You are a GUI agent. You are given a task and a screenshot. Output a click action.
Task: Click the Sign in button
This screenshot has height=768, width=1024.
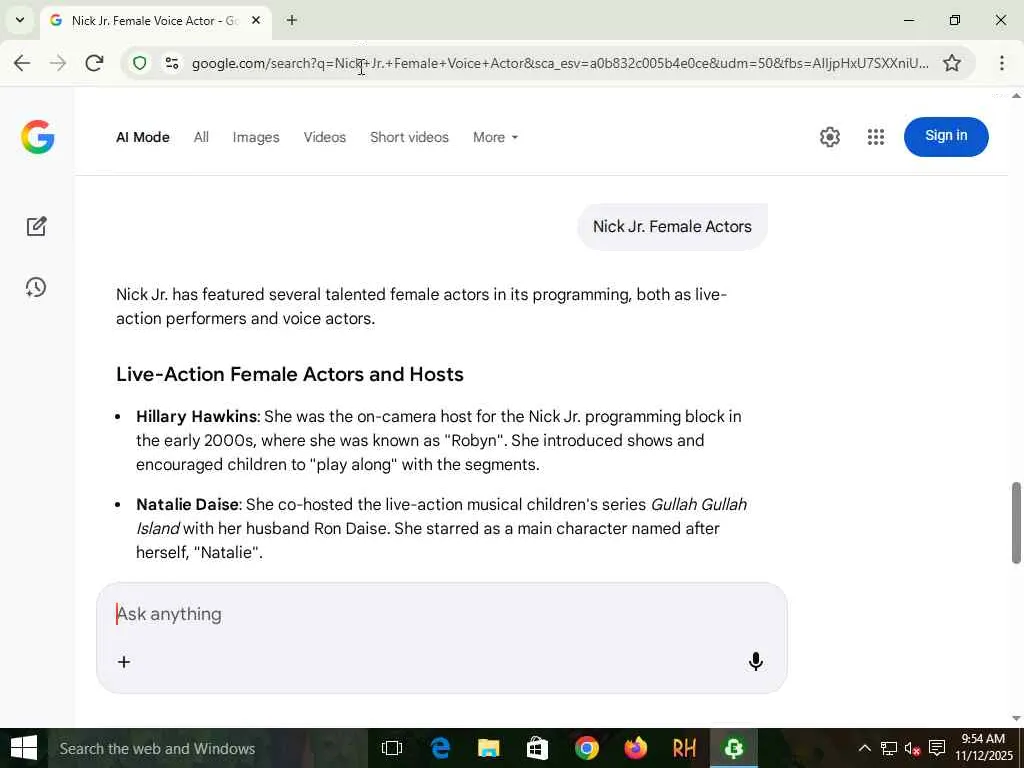click(x=946, y=136)
